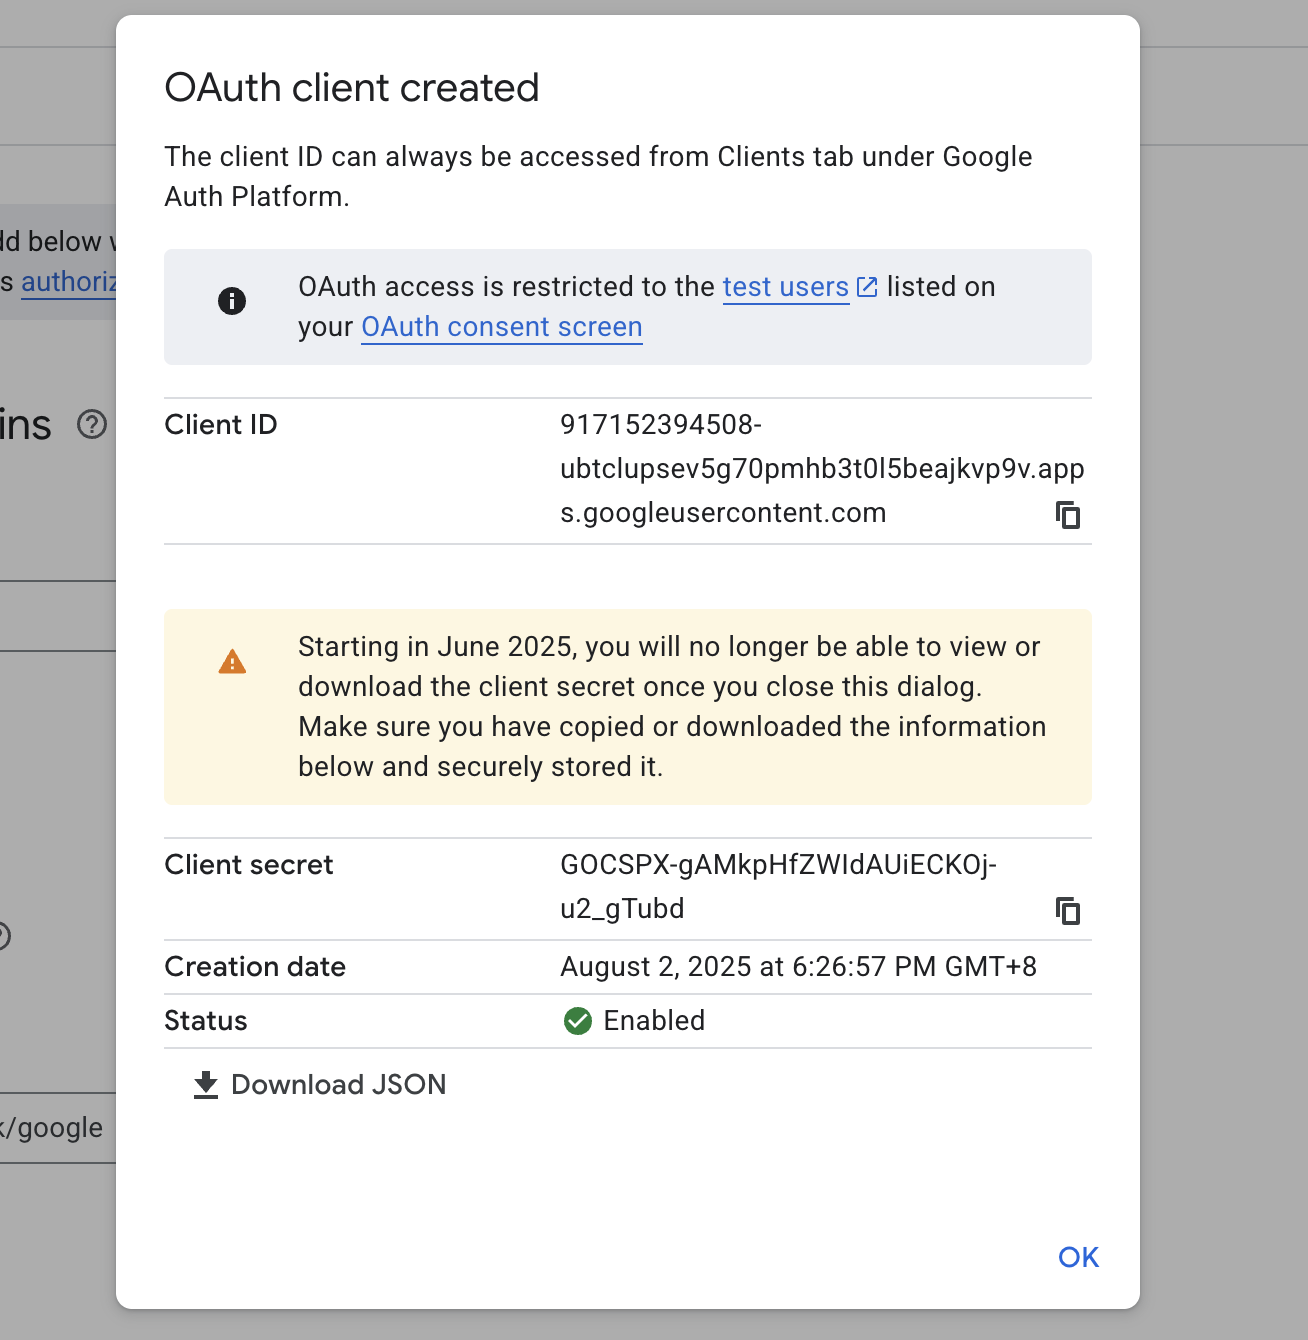Click the Client ID row label
This screenshot has width=1308, height=1340.
(221, 425)
